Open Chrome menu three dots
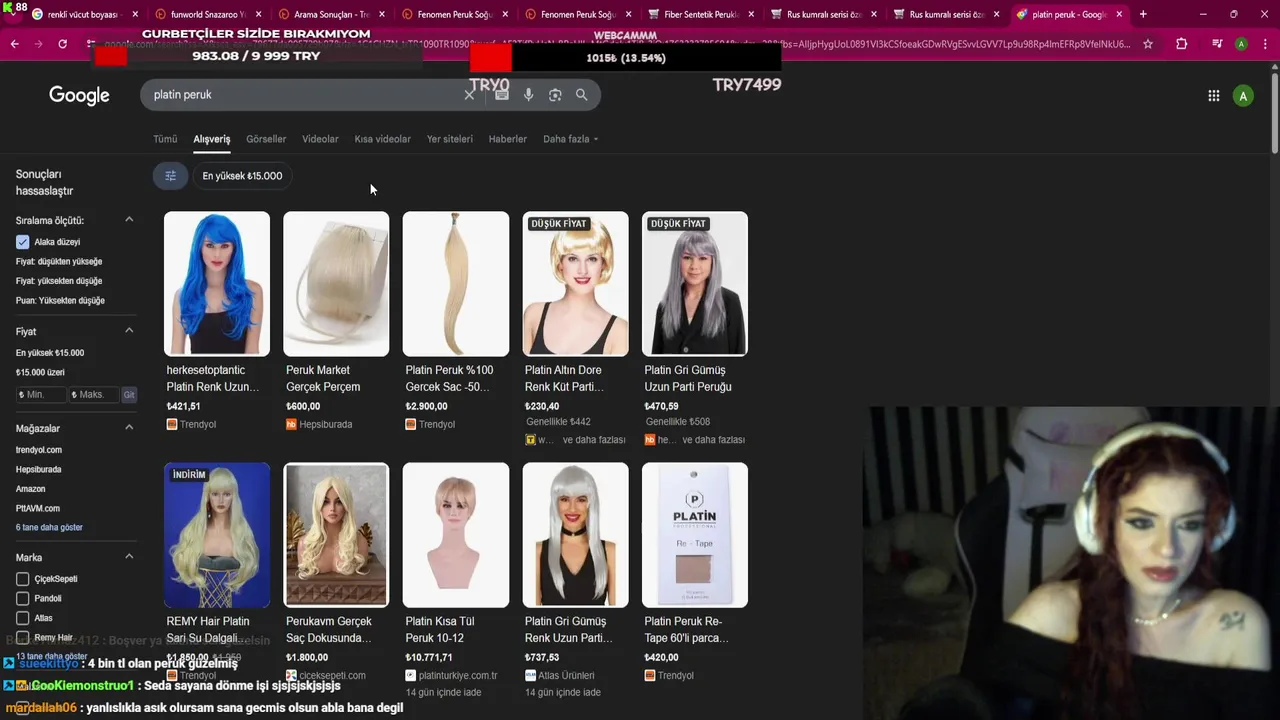The height and width of the screenshot is (720, 1280). coord(1266,44)
